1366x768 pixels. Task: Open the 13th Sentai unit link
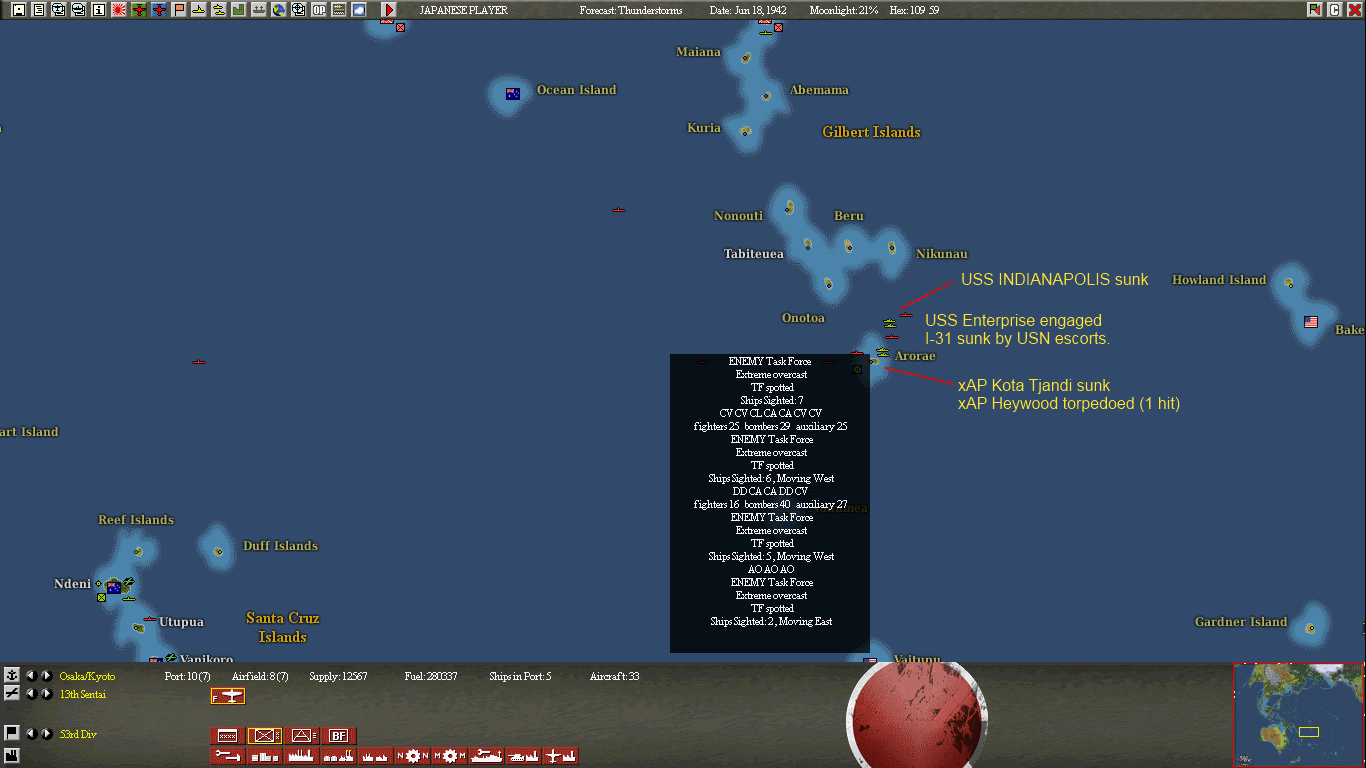pos(82,694)
